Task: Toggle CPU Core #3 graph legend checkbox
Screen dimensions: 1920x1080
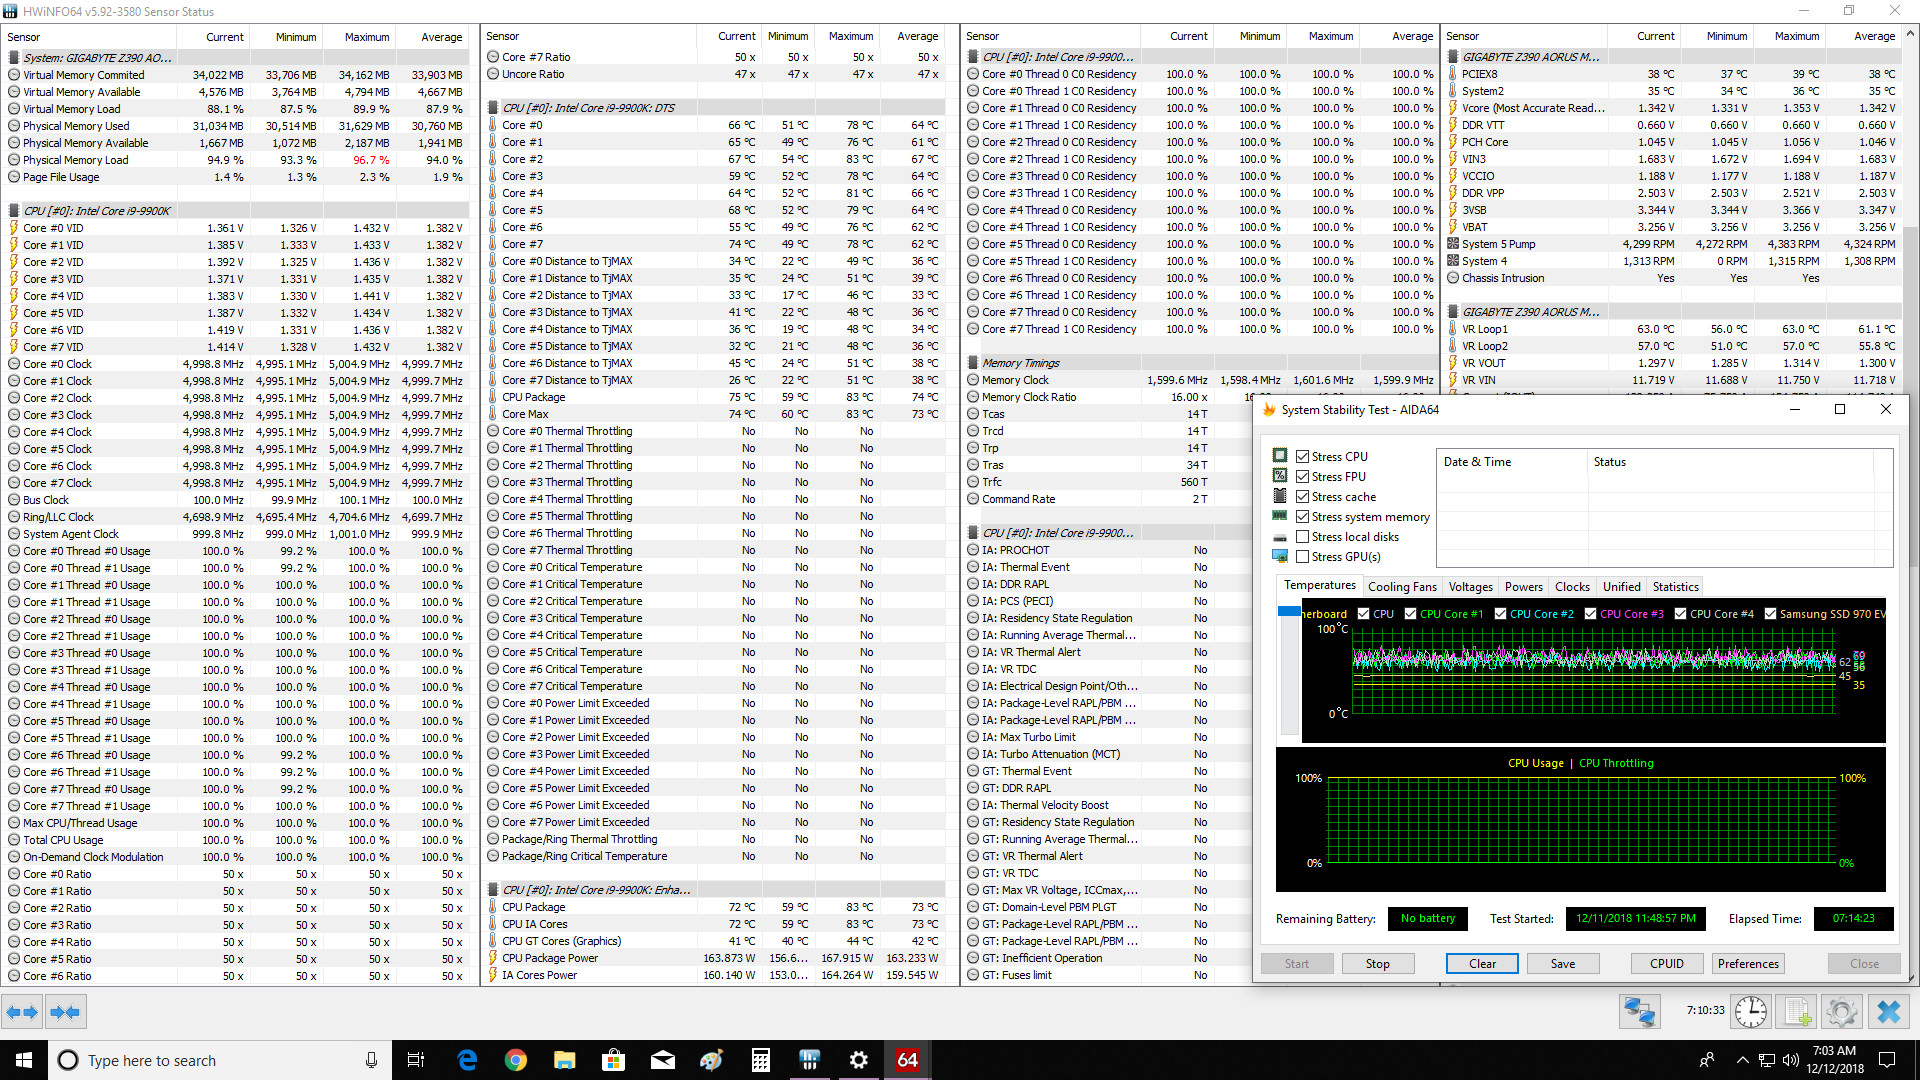Action: pos(1590,614)
